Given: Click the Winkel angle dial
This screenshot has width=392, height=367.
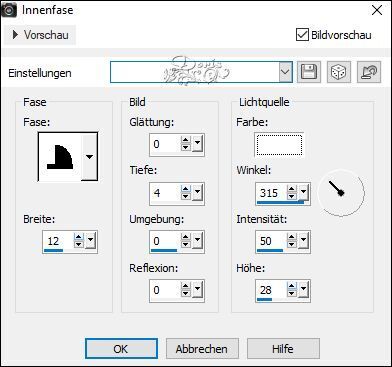Looking at the screenshot, I should click(x=341, y=193).
